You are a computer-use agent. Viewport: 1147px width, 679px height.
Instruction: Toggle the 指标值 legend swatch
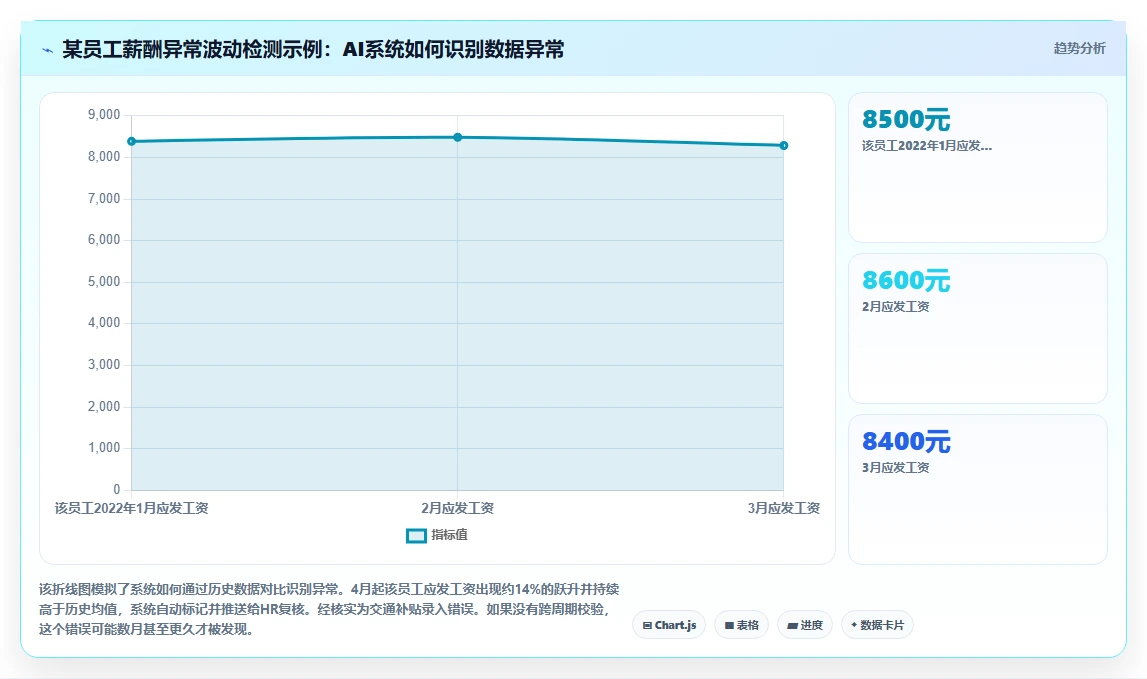[416, 536]
